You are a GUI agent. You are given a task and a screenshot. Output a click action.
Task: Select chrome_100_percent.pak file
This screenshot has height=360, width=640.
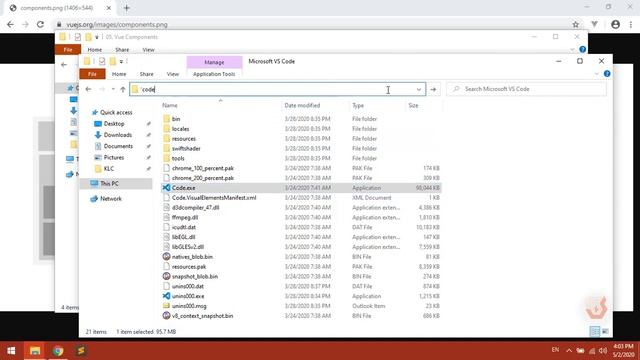point(202,168)
